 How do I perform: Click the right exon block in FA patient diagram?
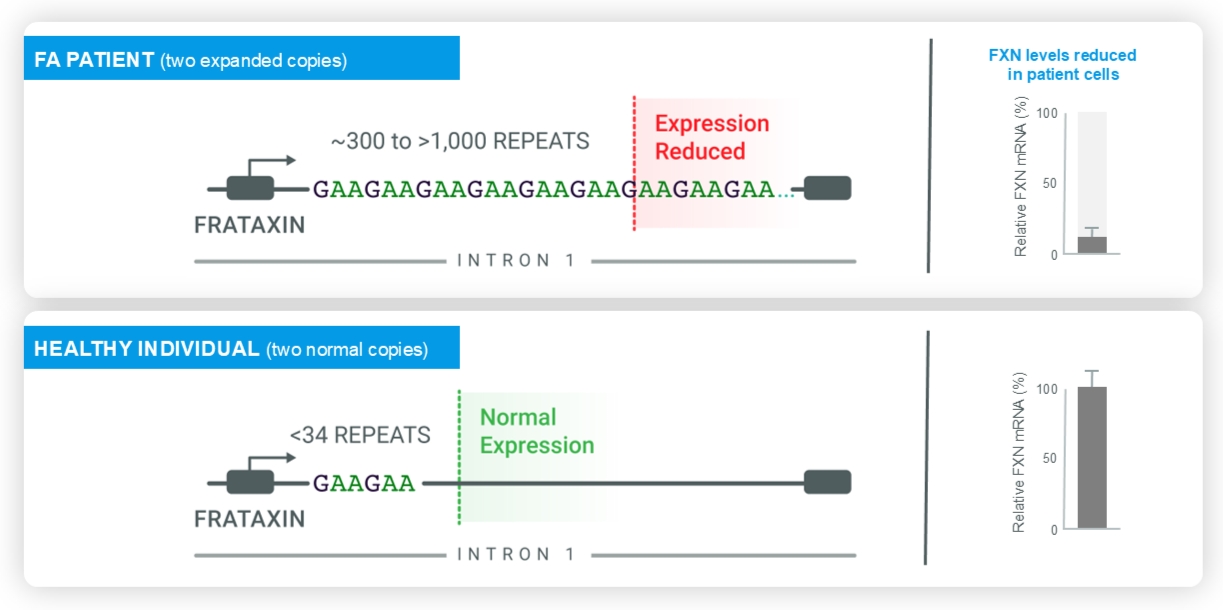(x=827, y=188)
